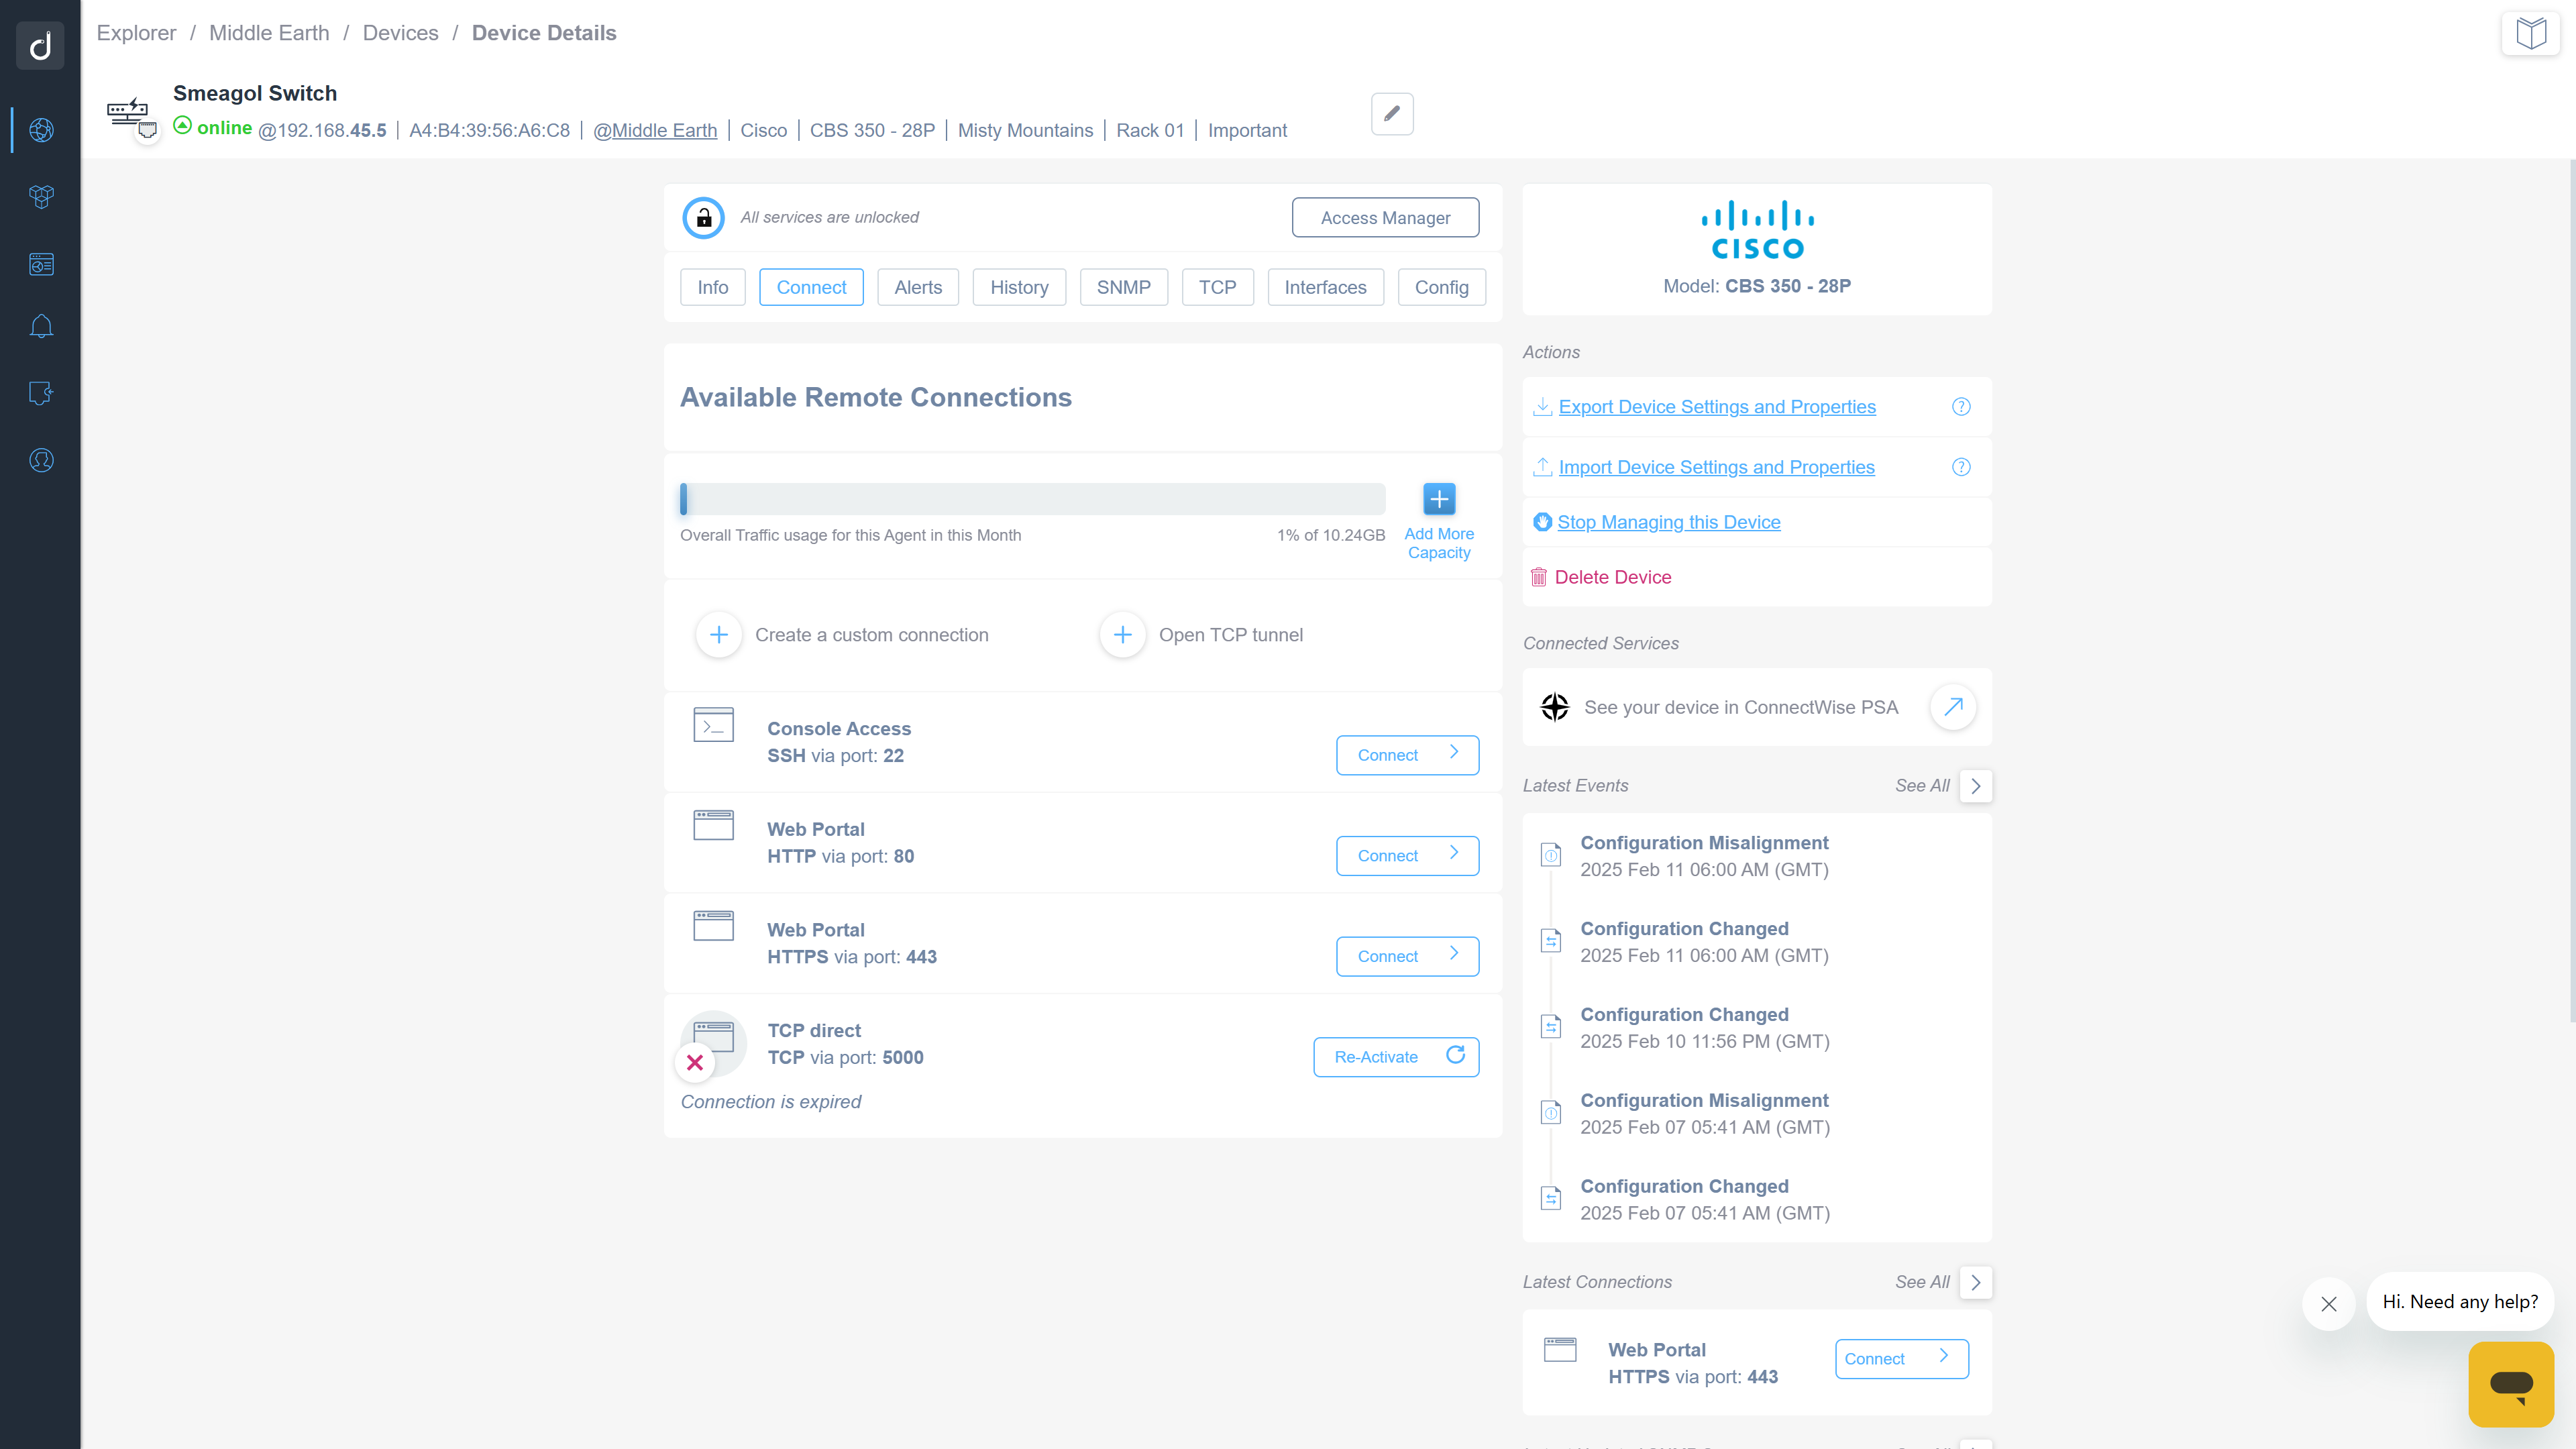Open the dashboard/reports panel icon in sidebar
The width and height of the screenshot is (2576, 1449).
(x=41, y=264)
